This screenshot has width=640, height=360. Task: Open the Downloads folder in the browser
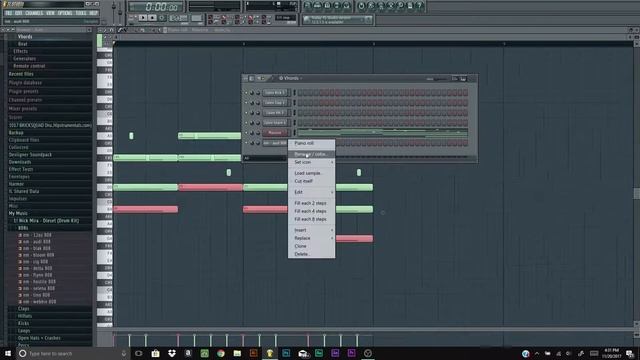(20, 162)
